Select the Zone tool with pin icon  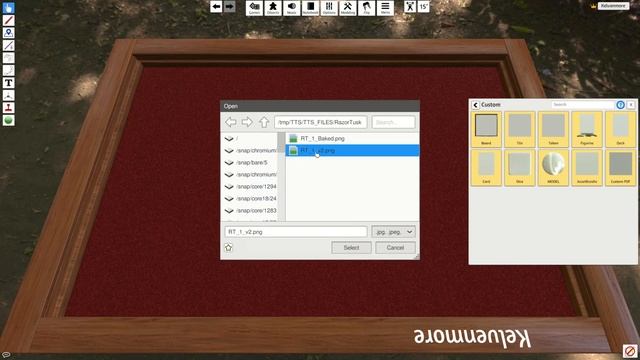coord(9,33)
